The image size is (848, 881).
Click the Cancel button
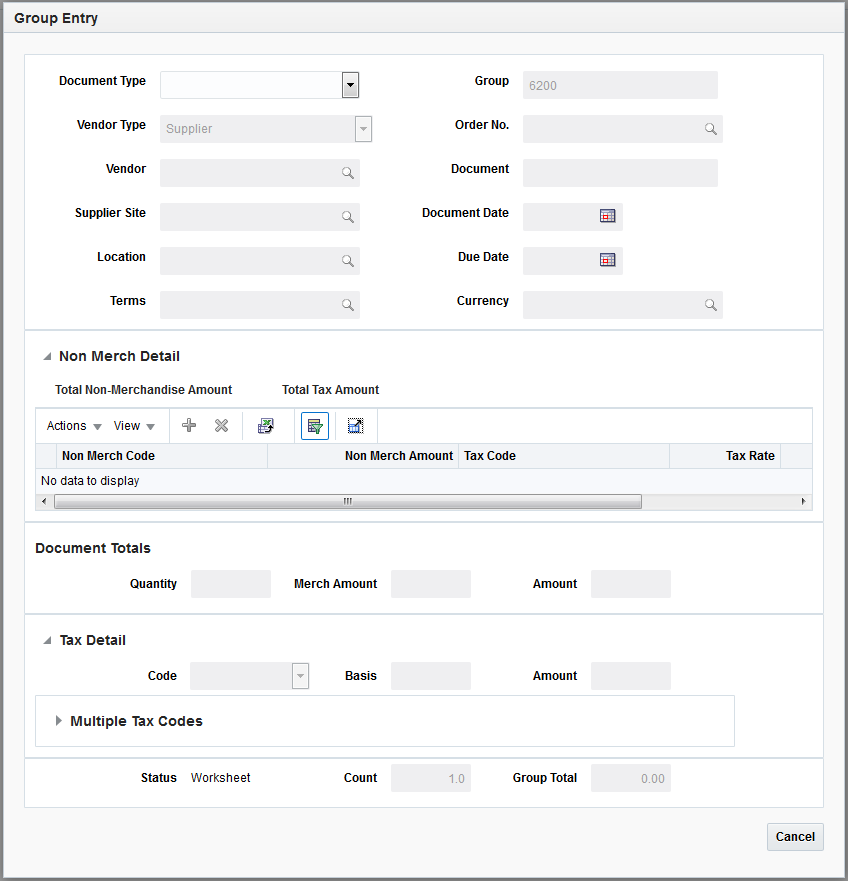[794, 837]
